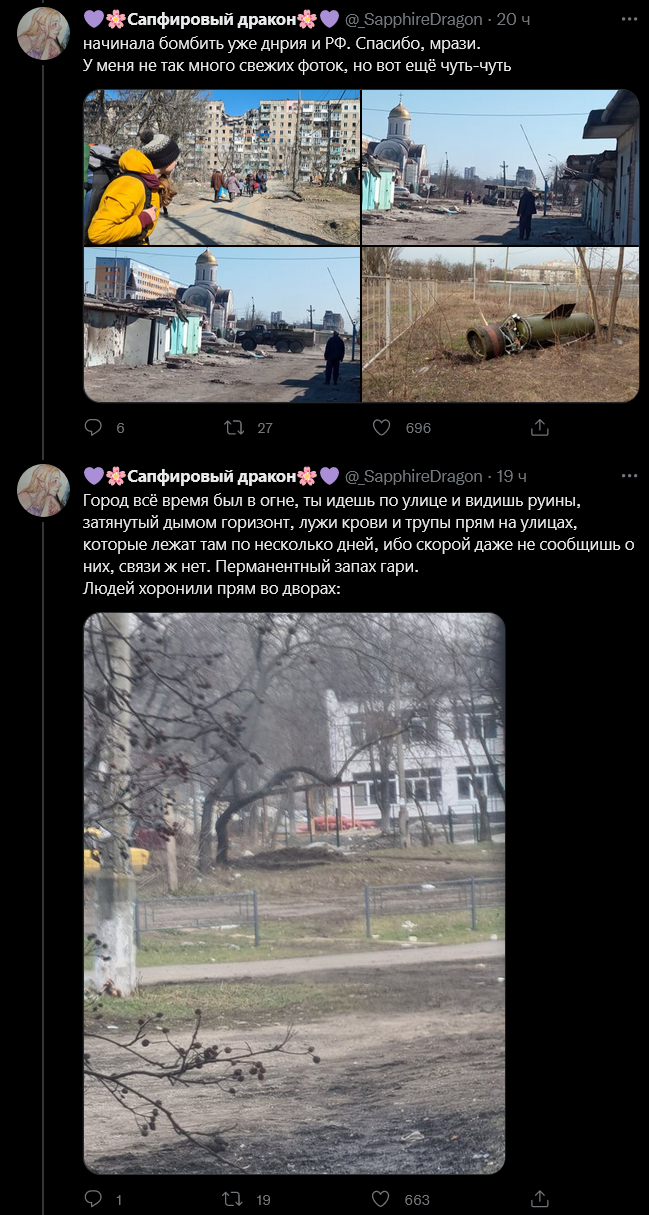The width and height of the screenshot is (649, 1215).
Task: Share the first tweet
Action: pyautogui.click(x=539, y=427)
